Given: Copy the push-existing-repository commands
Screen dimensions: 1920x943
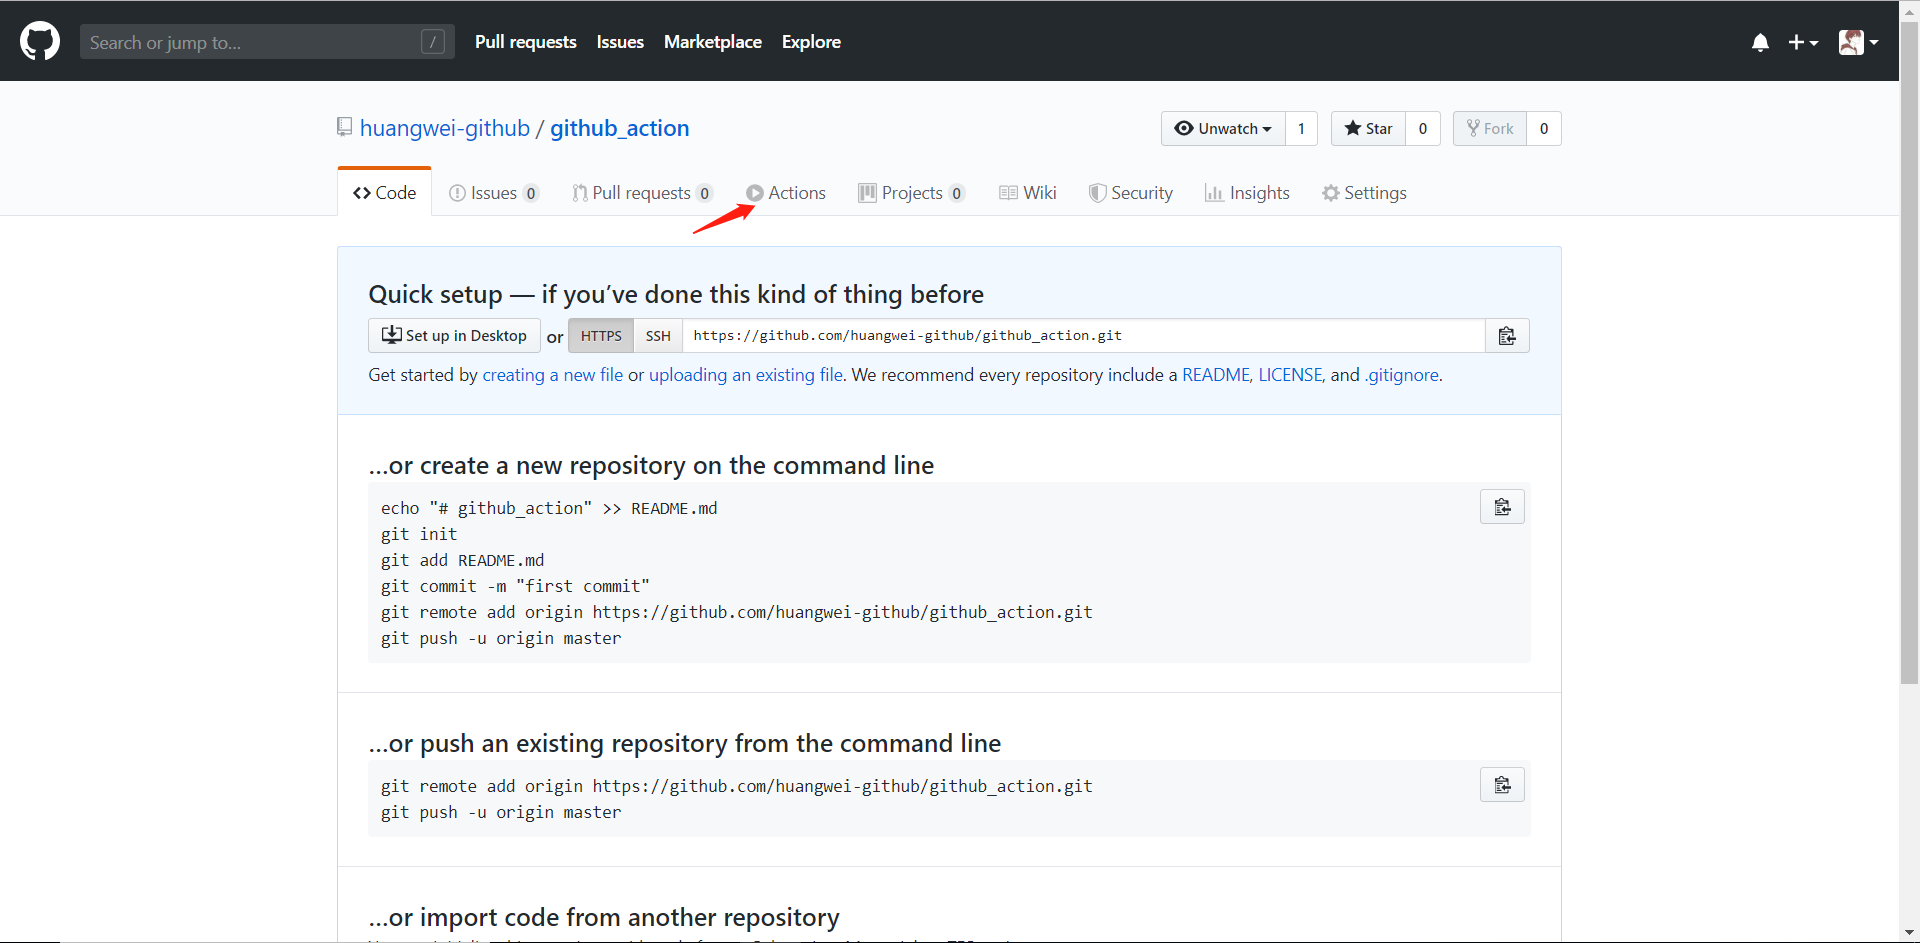Looking at the screenshot, I should pos(1502,785).
